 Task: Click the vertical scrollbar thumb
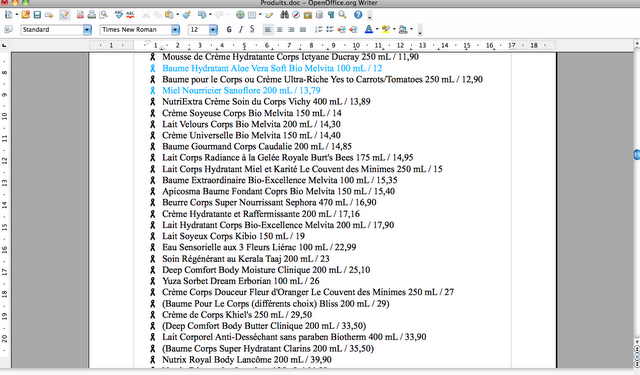pos(637,155)
